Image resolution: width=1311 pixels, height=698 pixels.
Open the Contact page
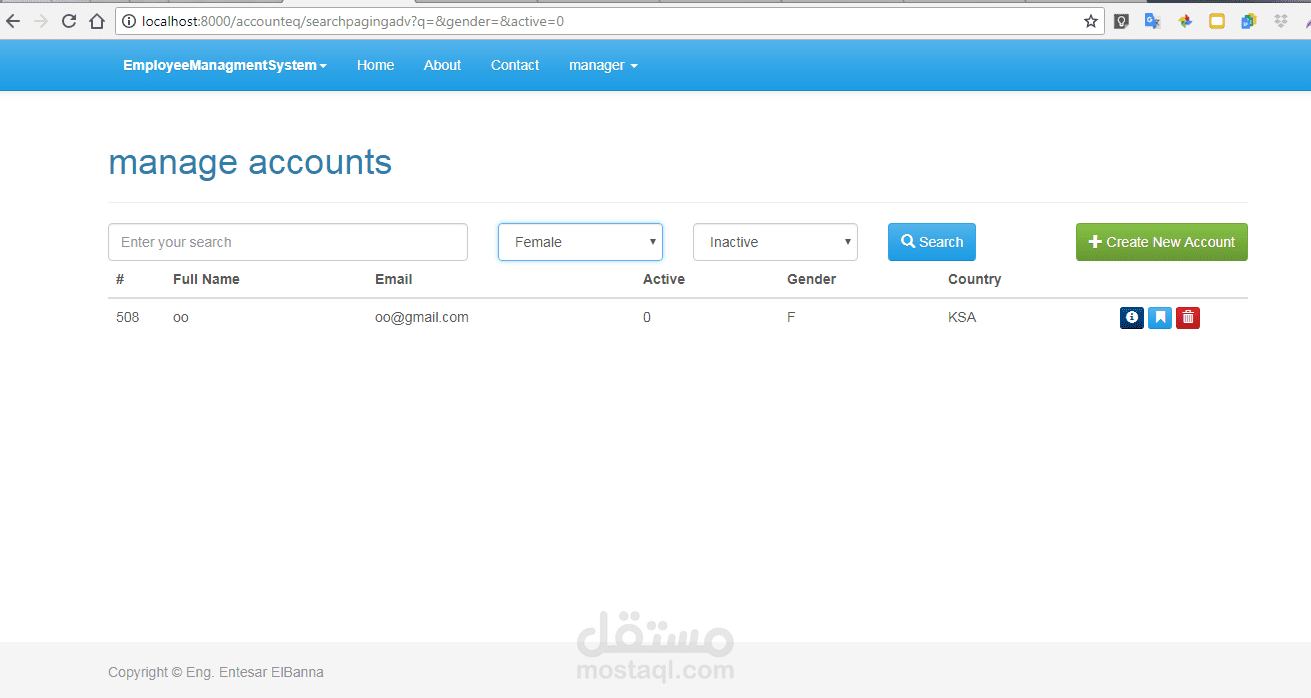point(515,65)
